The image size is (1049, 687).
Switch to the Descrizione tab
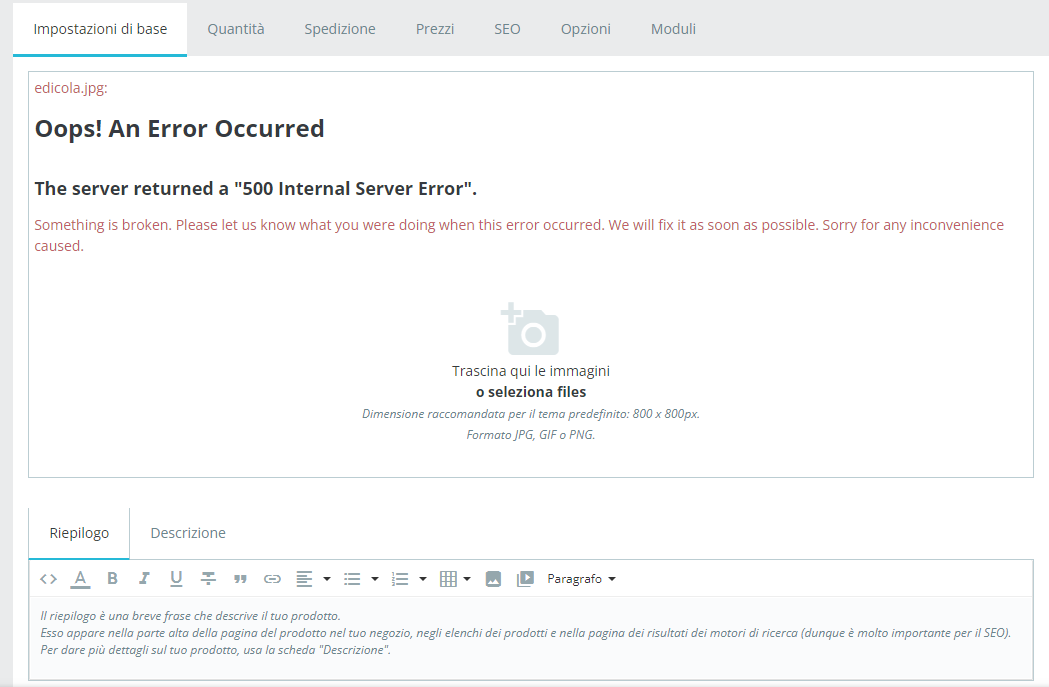pyautogui.click(x=188, y=533)
